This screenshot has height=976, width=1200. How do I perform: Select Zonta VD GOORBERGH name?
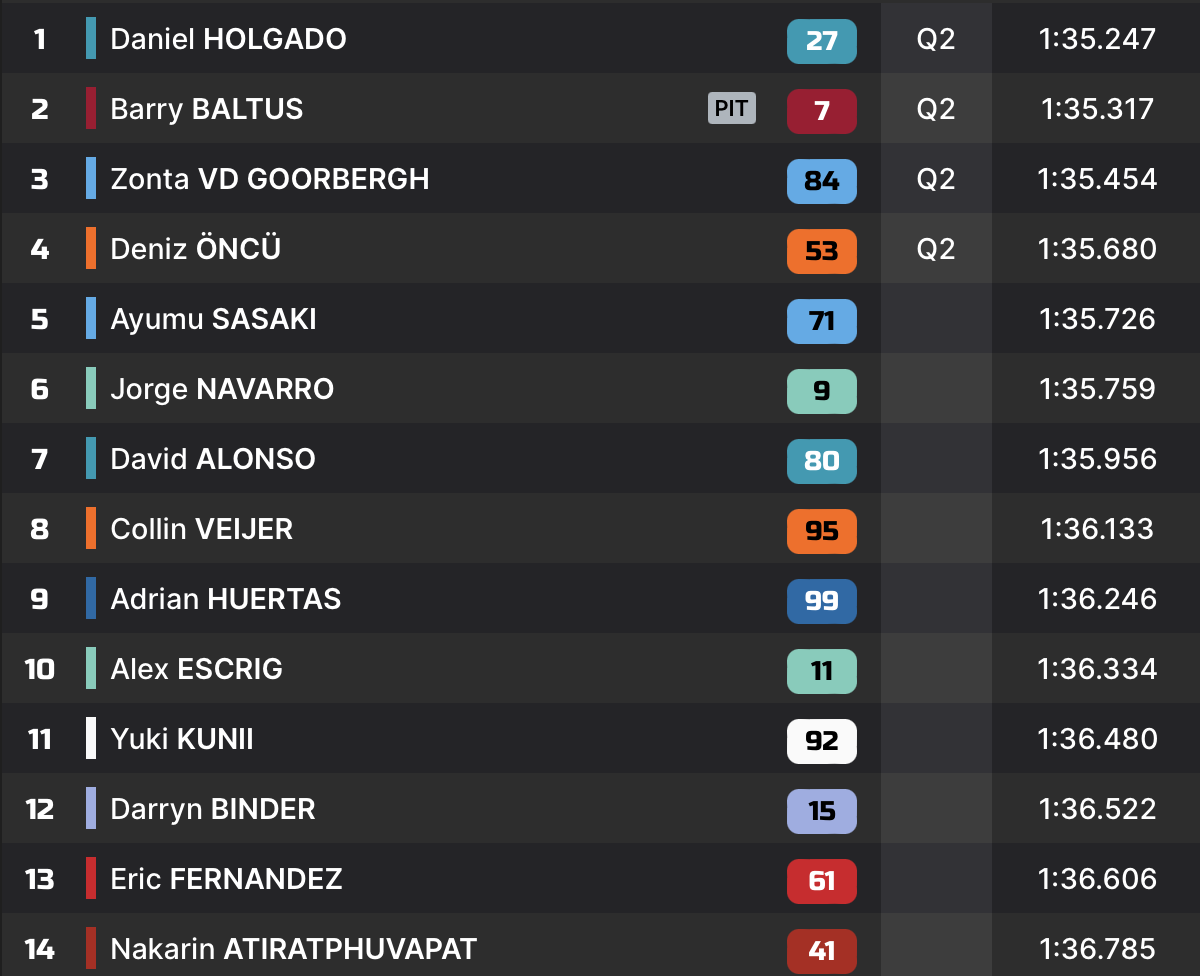[x=269, y=179]
